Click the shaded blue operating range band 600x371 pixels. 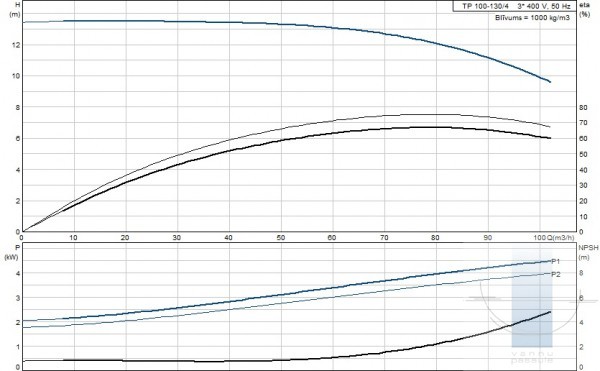(x=532, y=299)
